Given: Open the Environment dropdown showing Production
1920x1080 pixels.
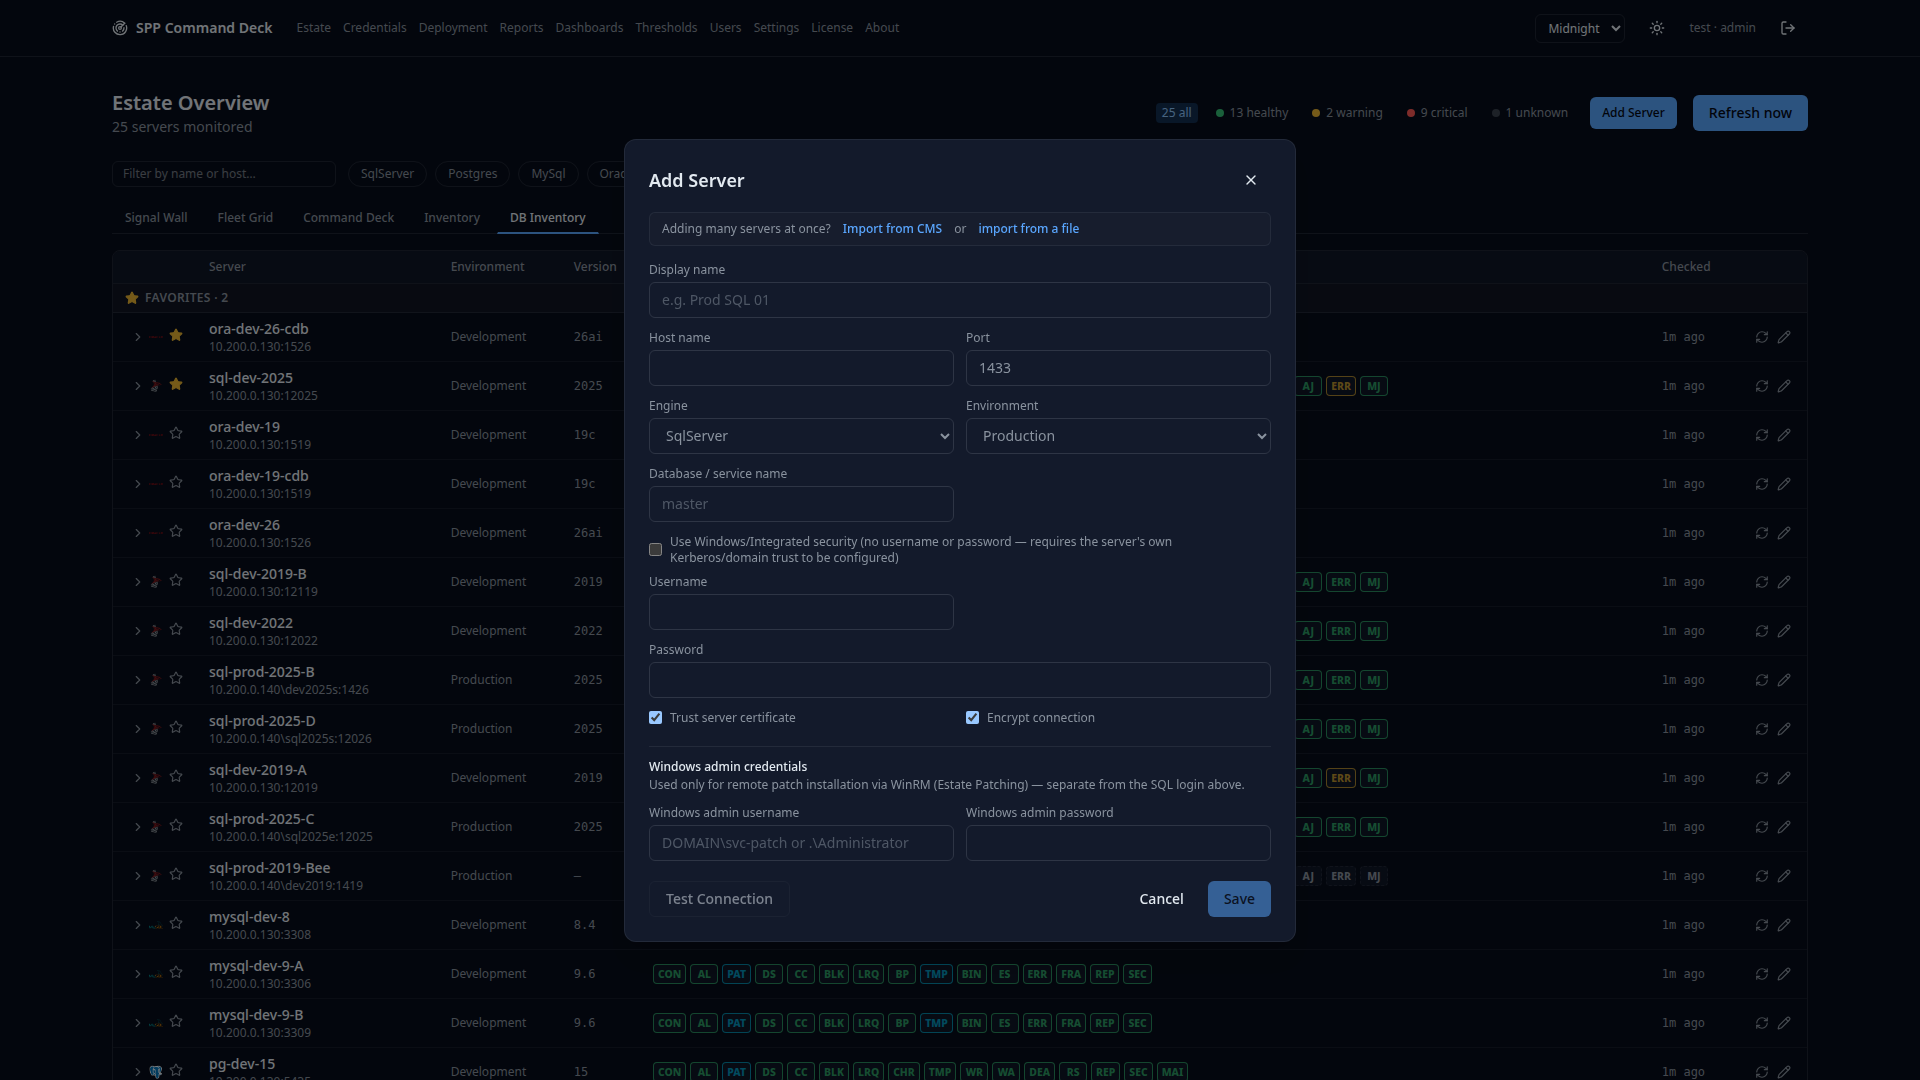Looking at the screenshot, I should click(1118, 436).
